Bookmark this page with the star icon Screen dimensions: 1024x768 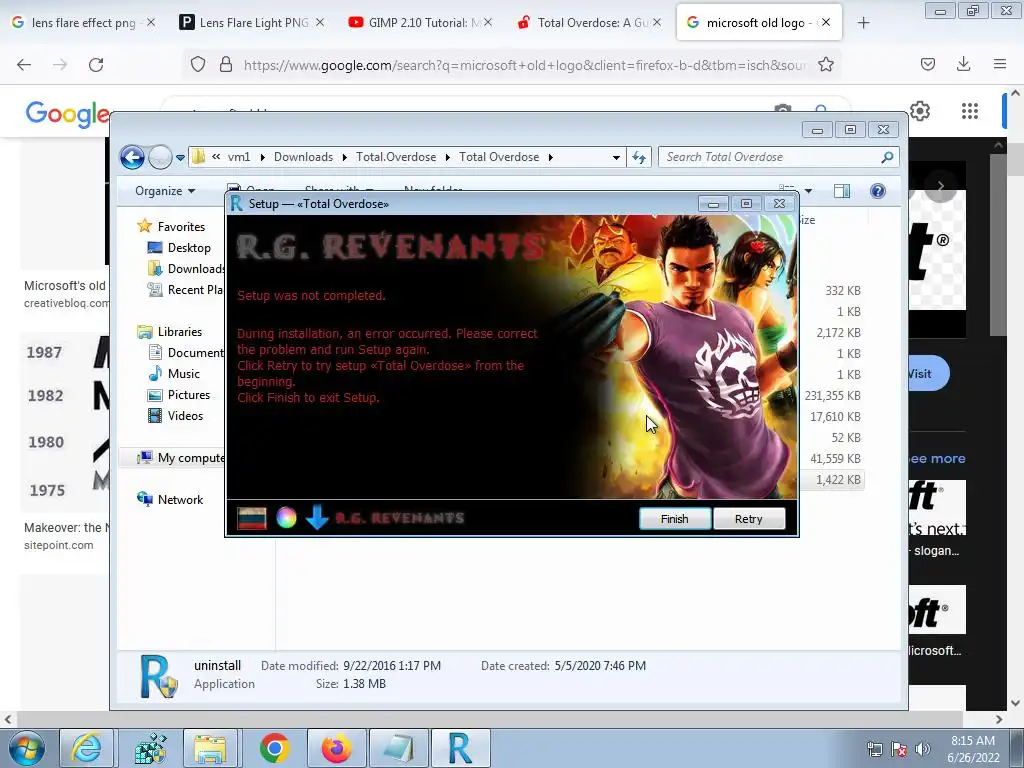825,64
